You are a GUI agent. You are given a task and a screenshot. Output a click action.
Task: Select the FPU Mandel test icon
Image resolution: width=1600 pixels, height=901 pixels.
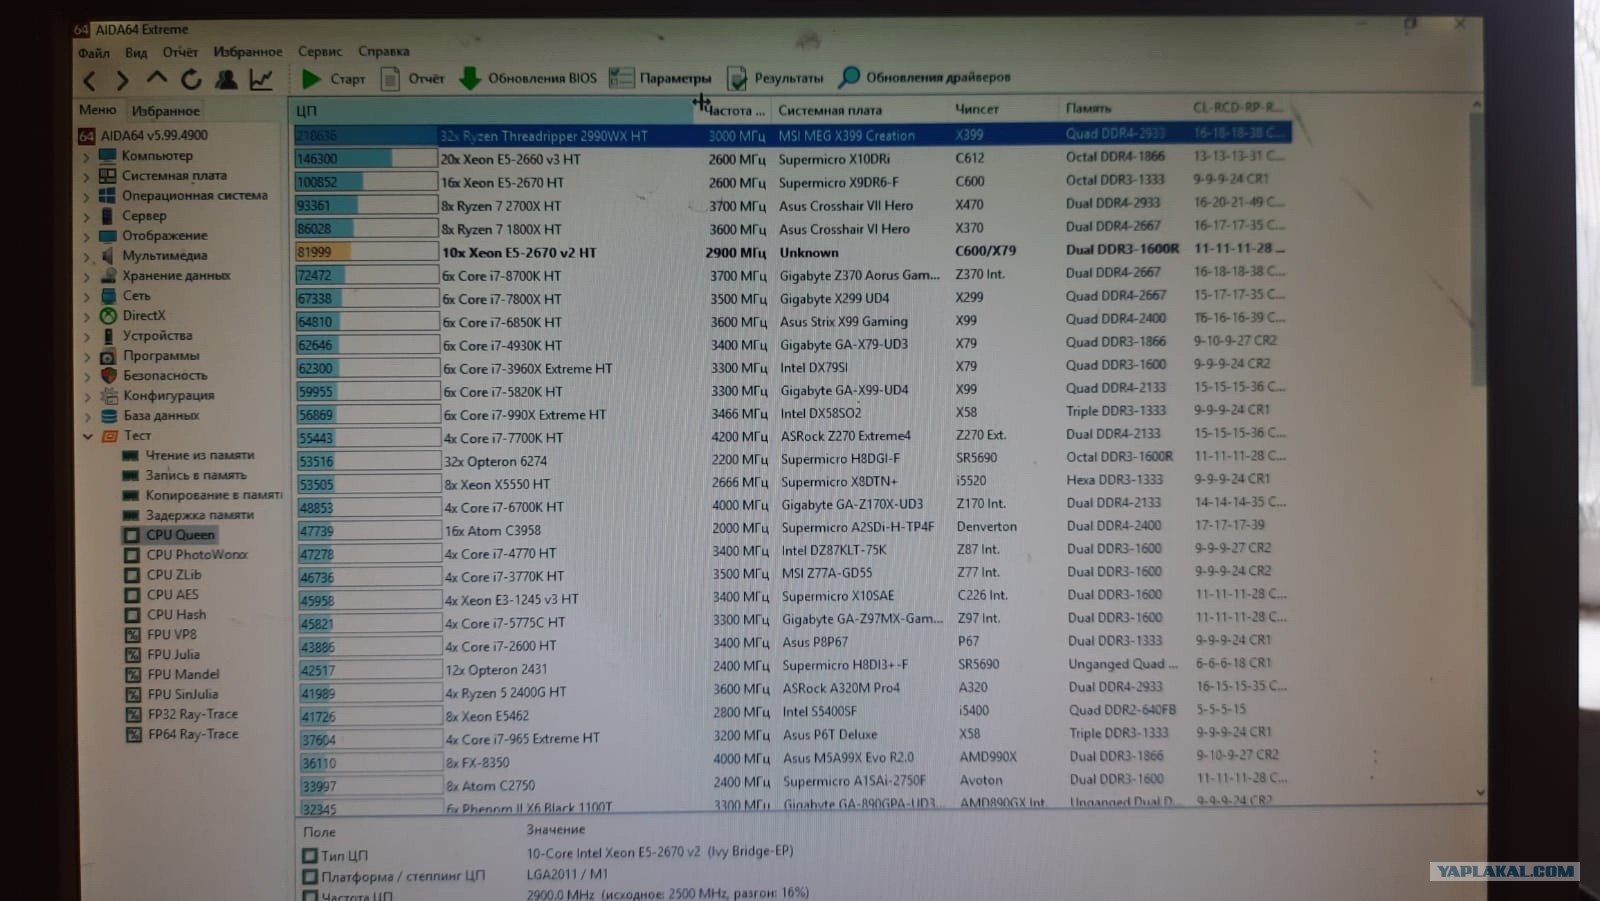pyautogui.click(x=132, y=675)
